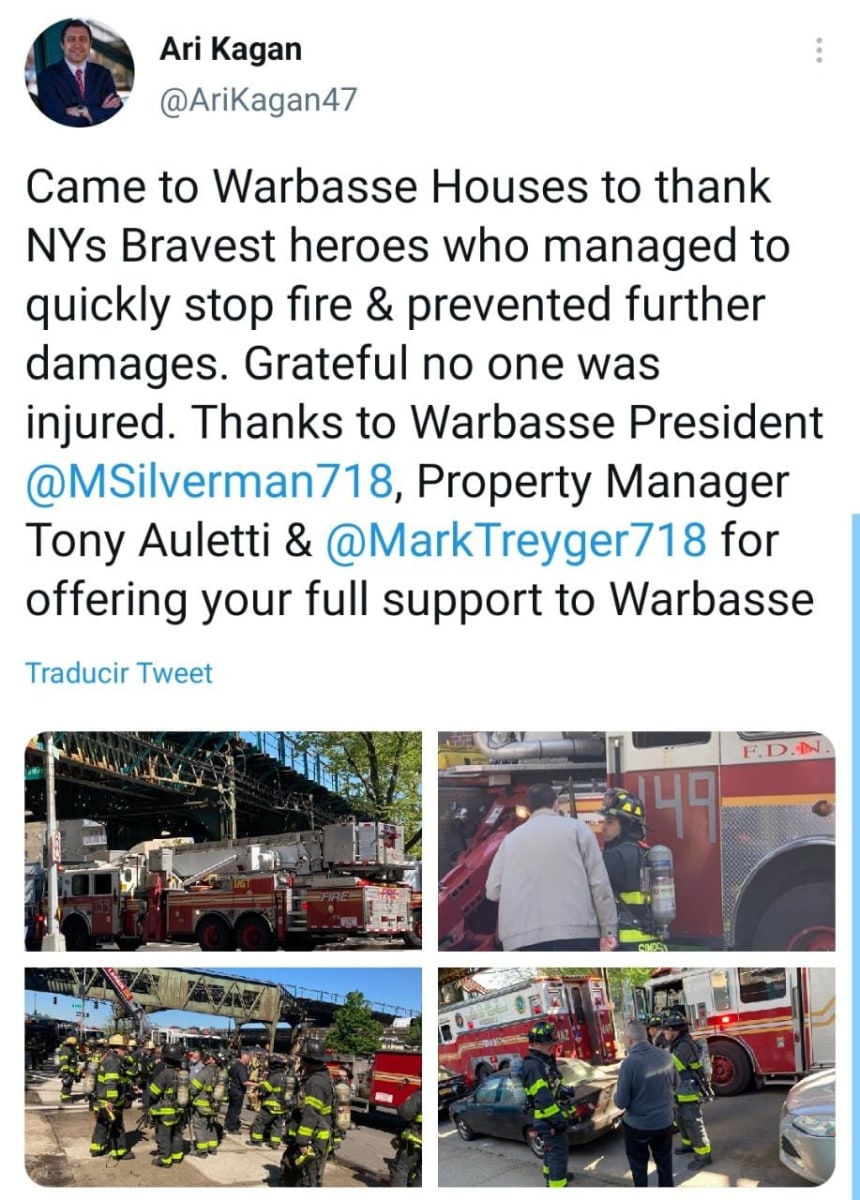
Task: Open the @MarkTreyger718 mention
Action: 516,541
